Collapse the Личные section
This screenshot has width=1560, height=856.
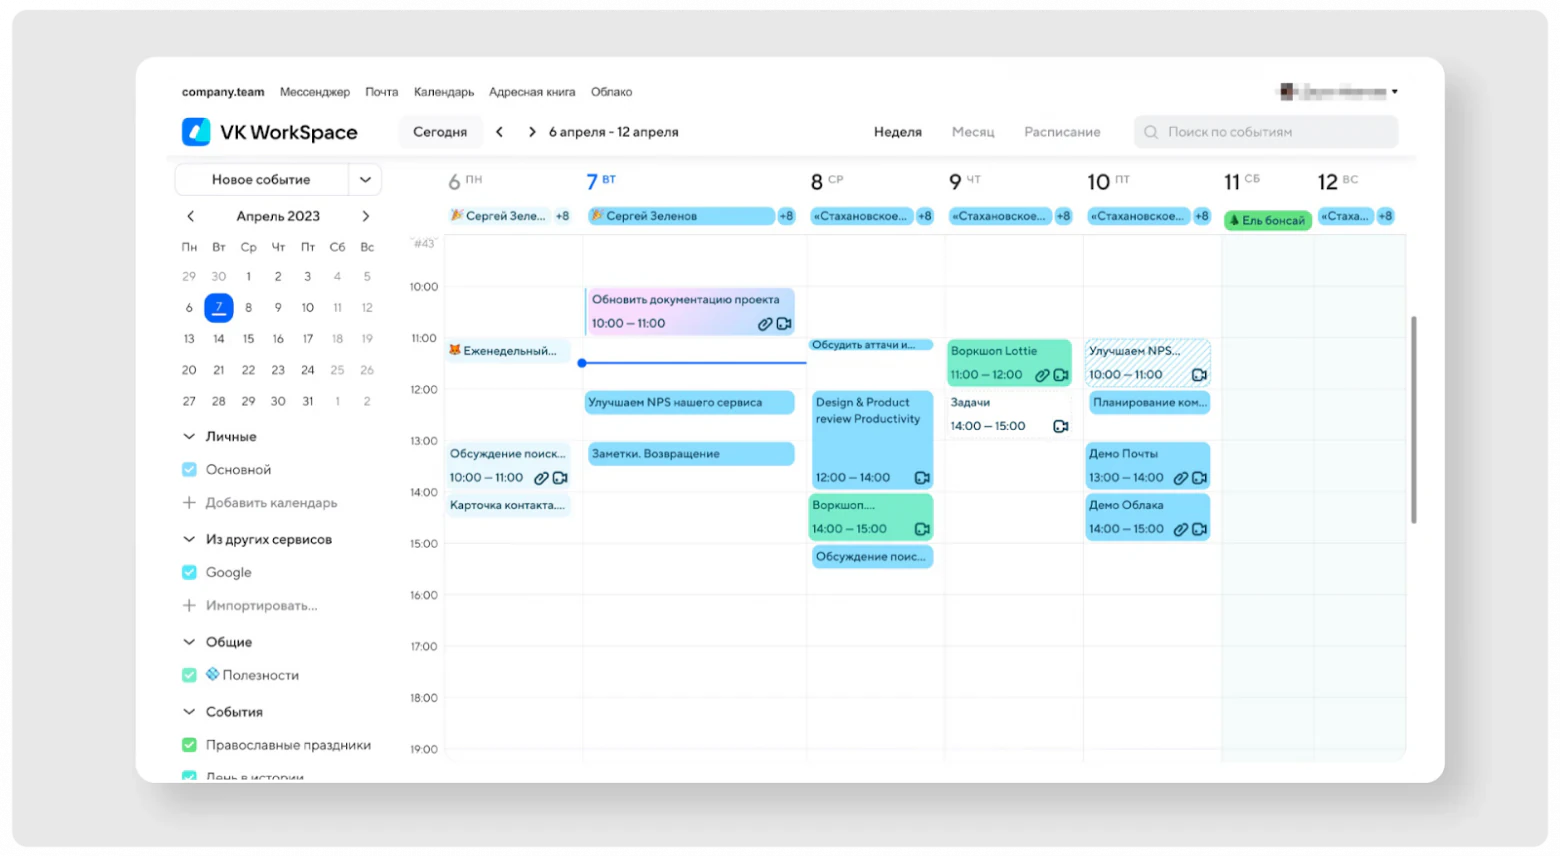(x=189, y=436)
